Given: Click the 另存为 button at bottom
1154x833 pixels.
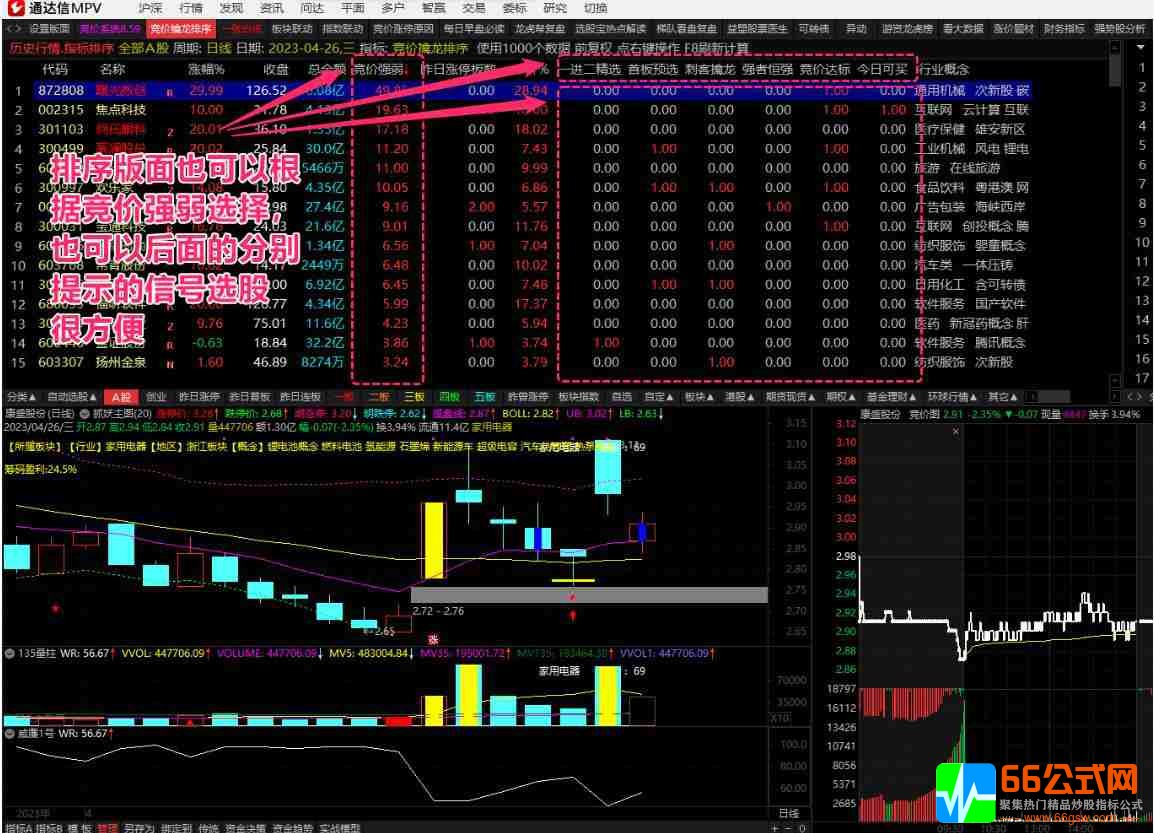Looking at the screenshot, I should point(139,828).
